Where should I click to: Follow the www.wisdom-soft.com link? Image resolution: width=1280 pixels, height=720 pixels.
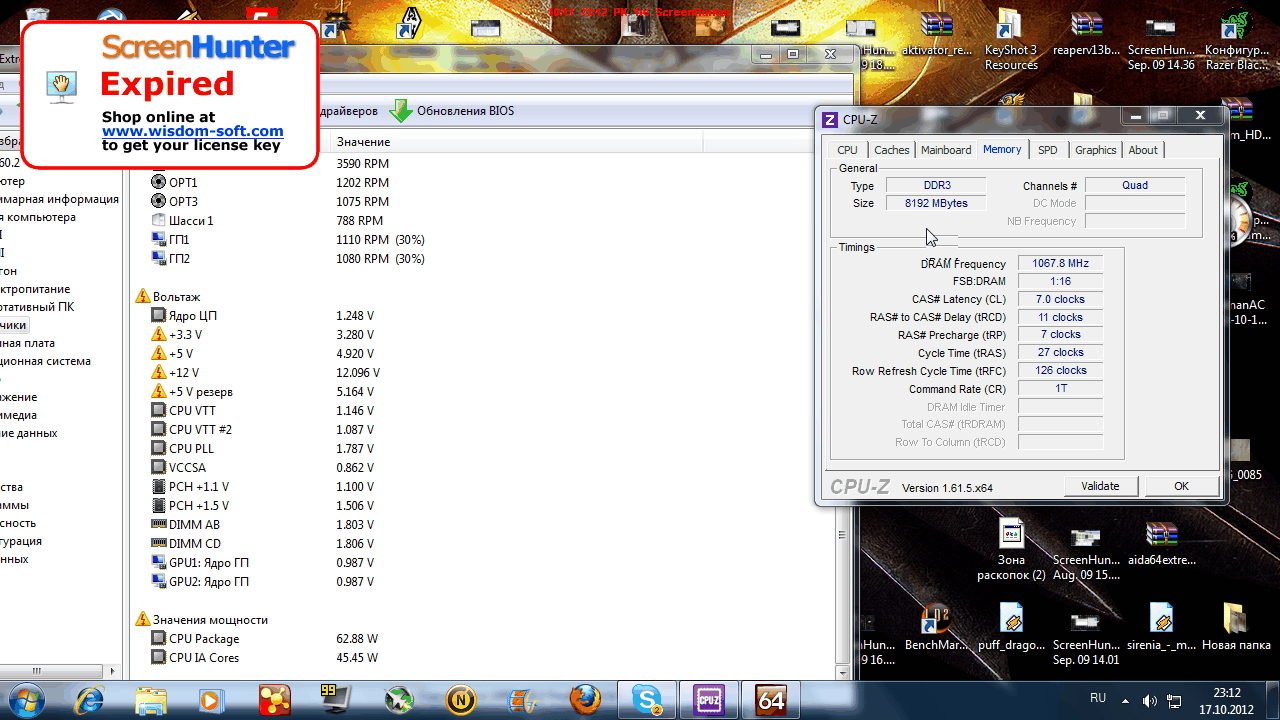pyautogui.click(x=192, y=131)
